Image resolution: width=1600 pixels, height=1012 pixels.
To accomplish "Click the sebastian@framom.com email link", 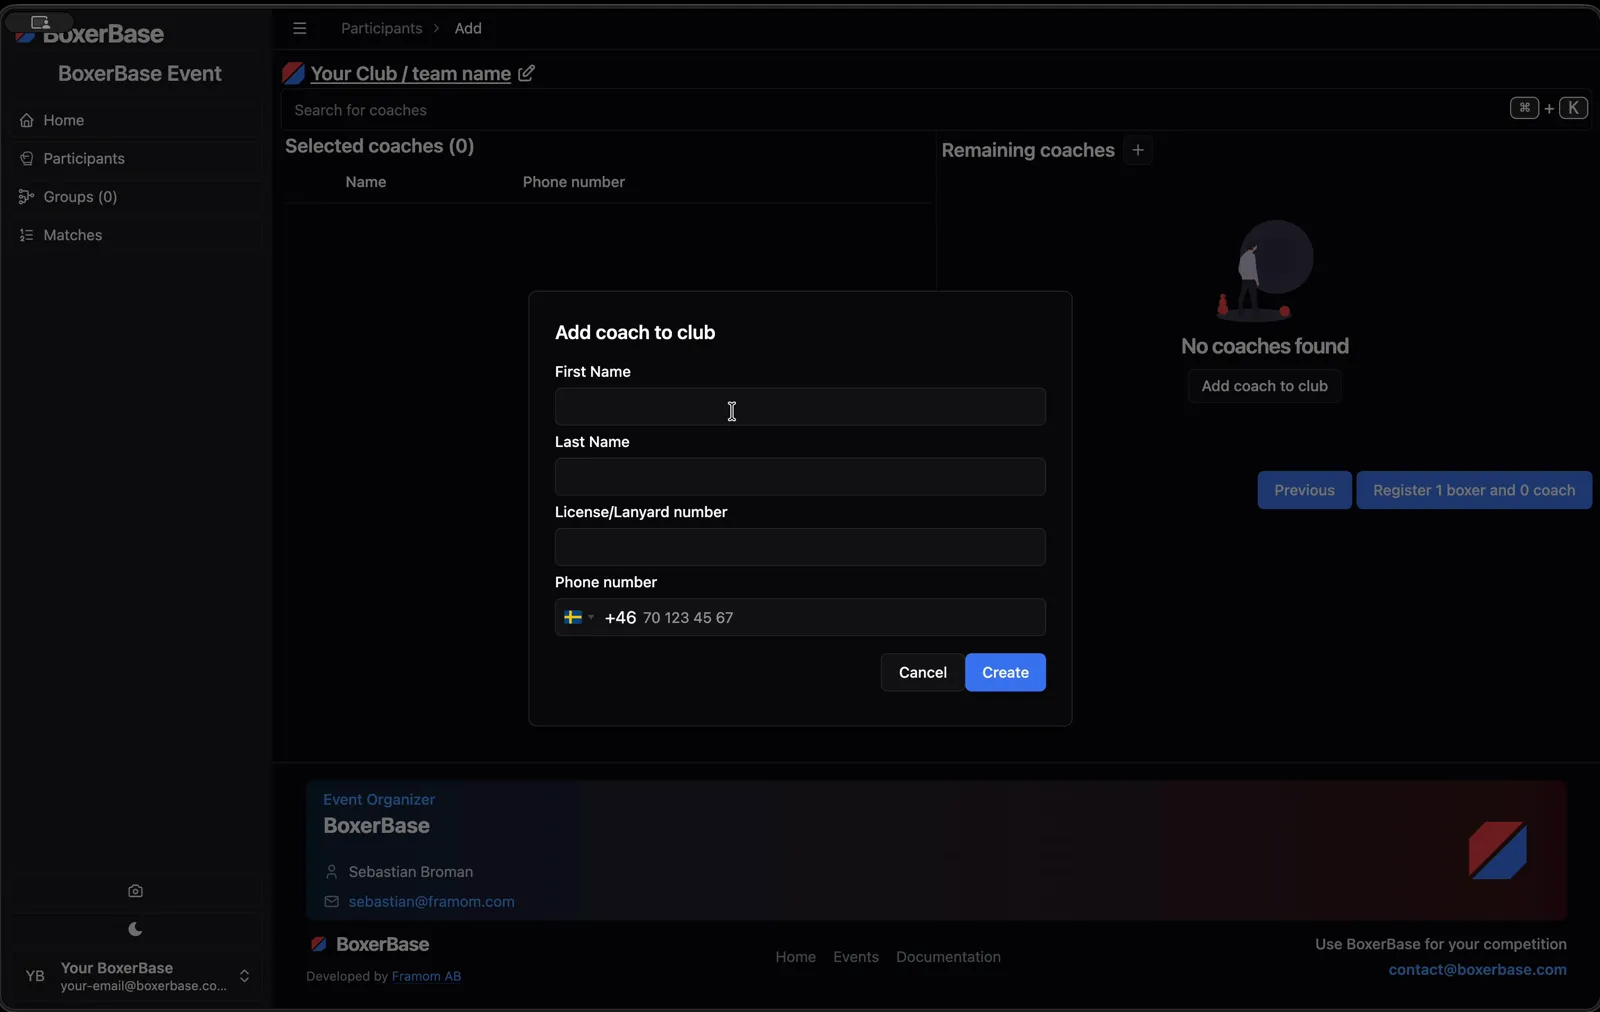I will pos(432,901).
